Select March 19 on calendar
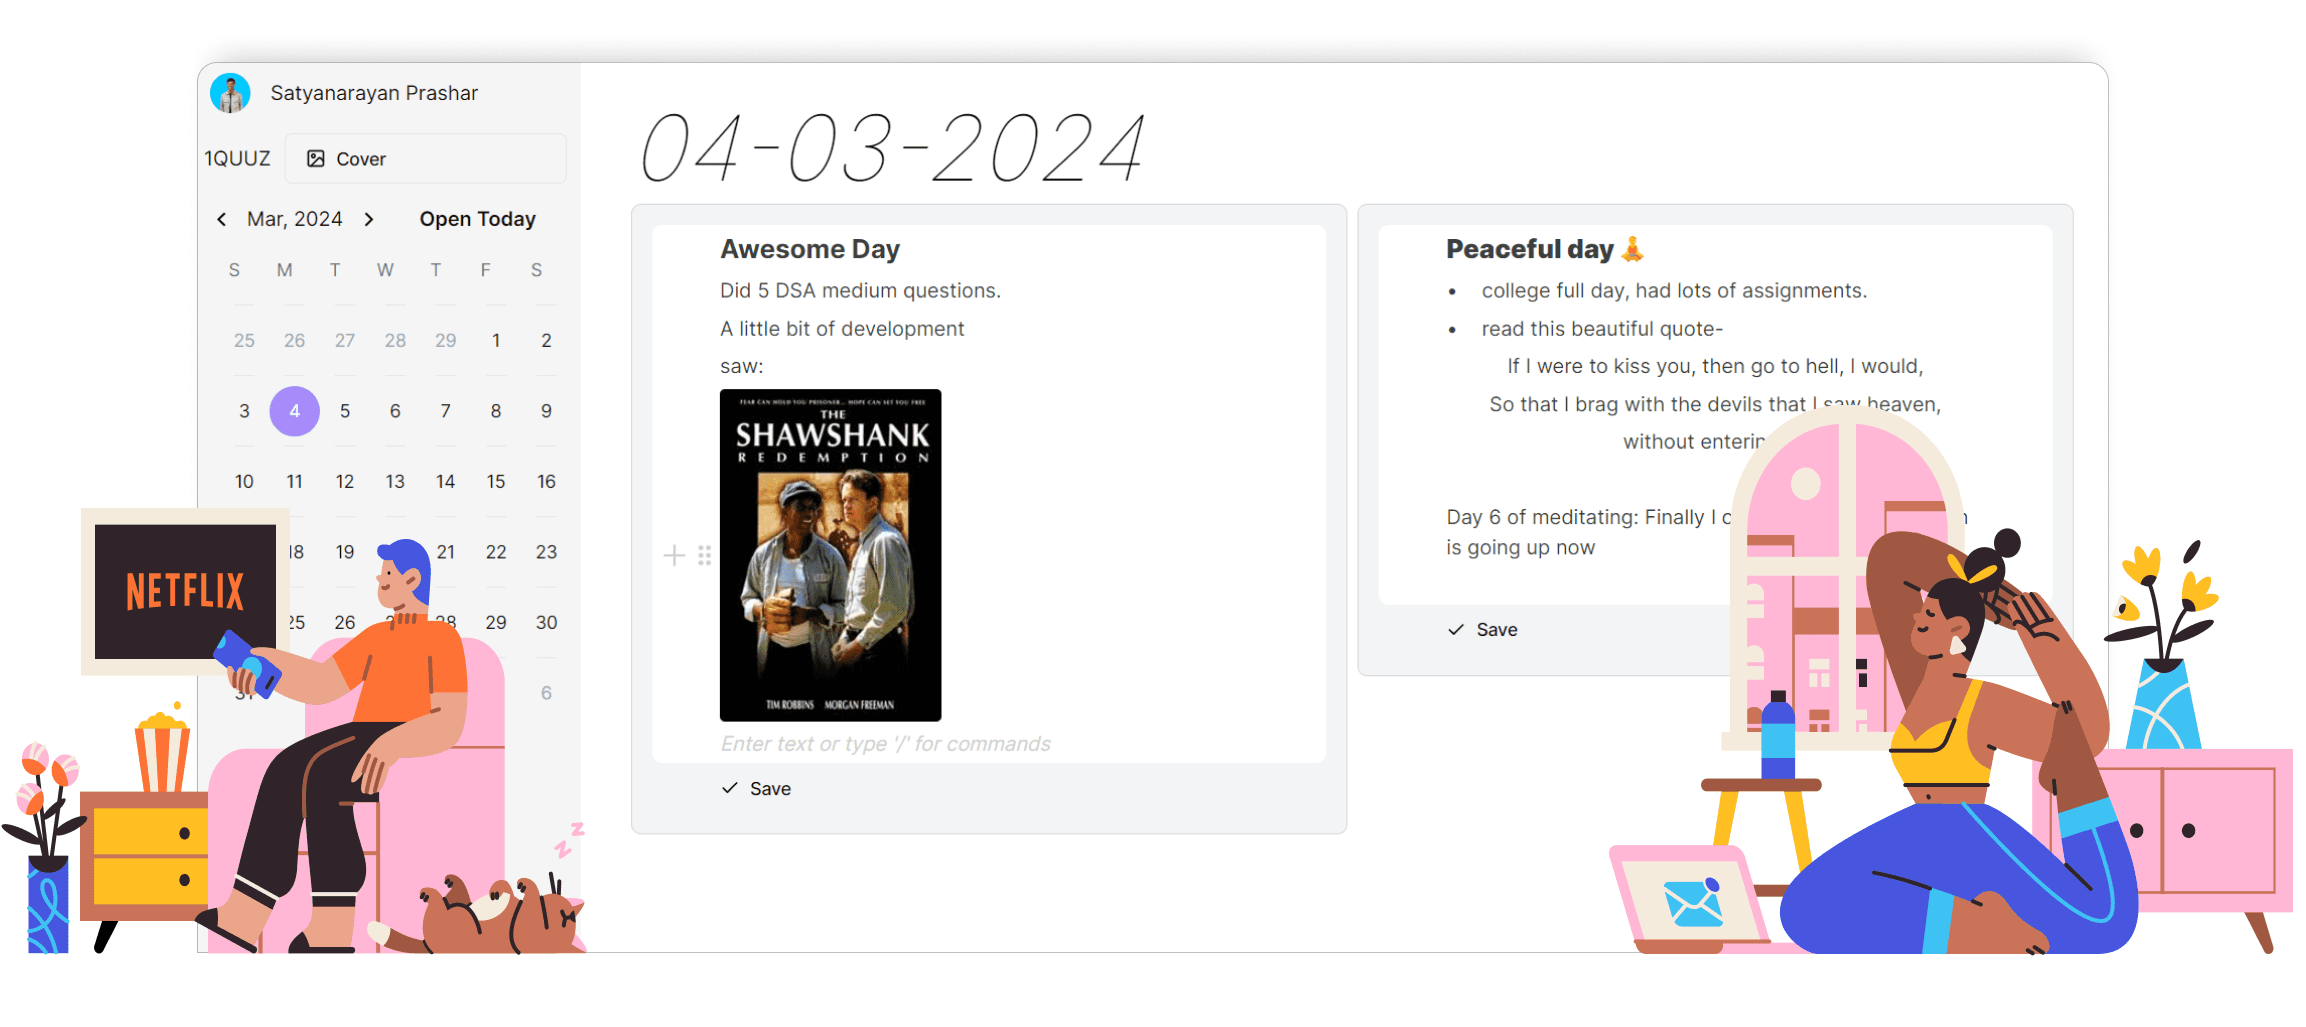The image size is (2306, 1027). click(345, 552)
